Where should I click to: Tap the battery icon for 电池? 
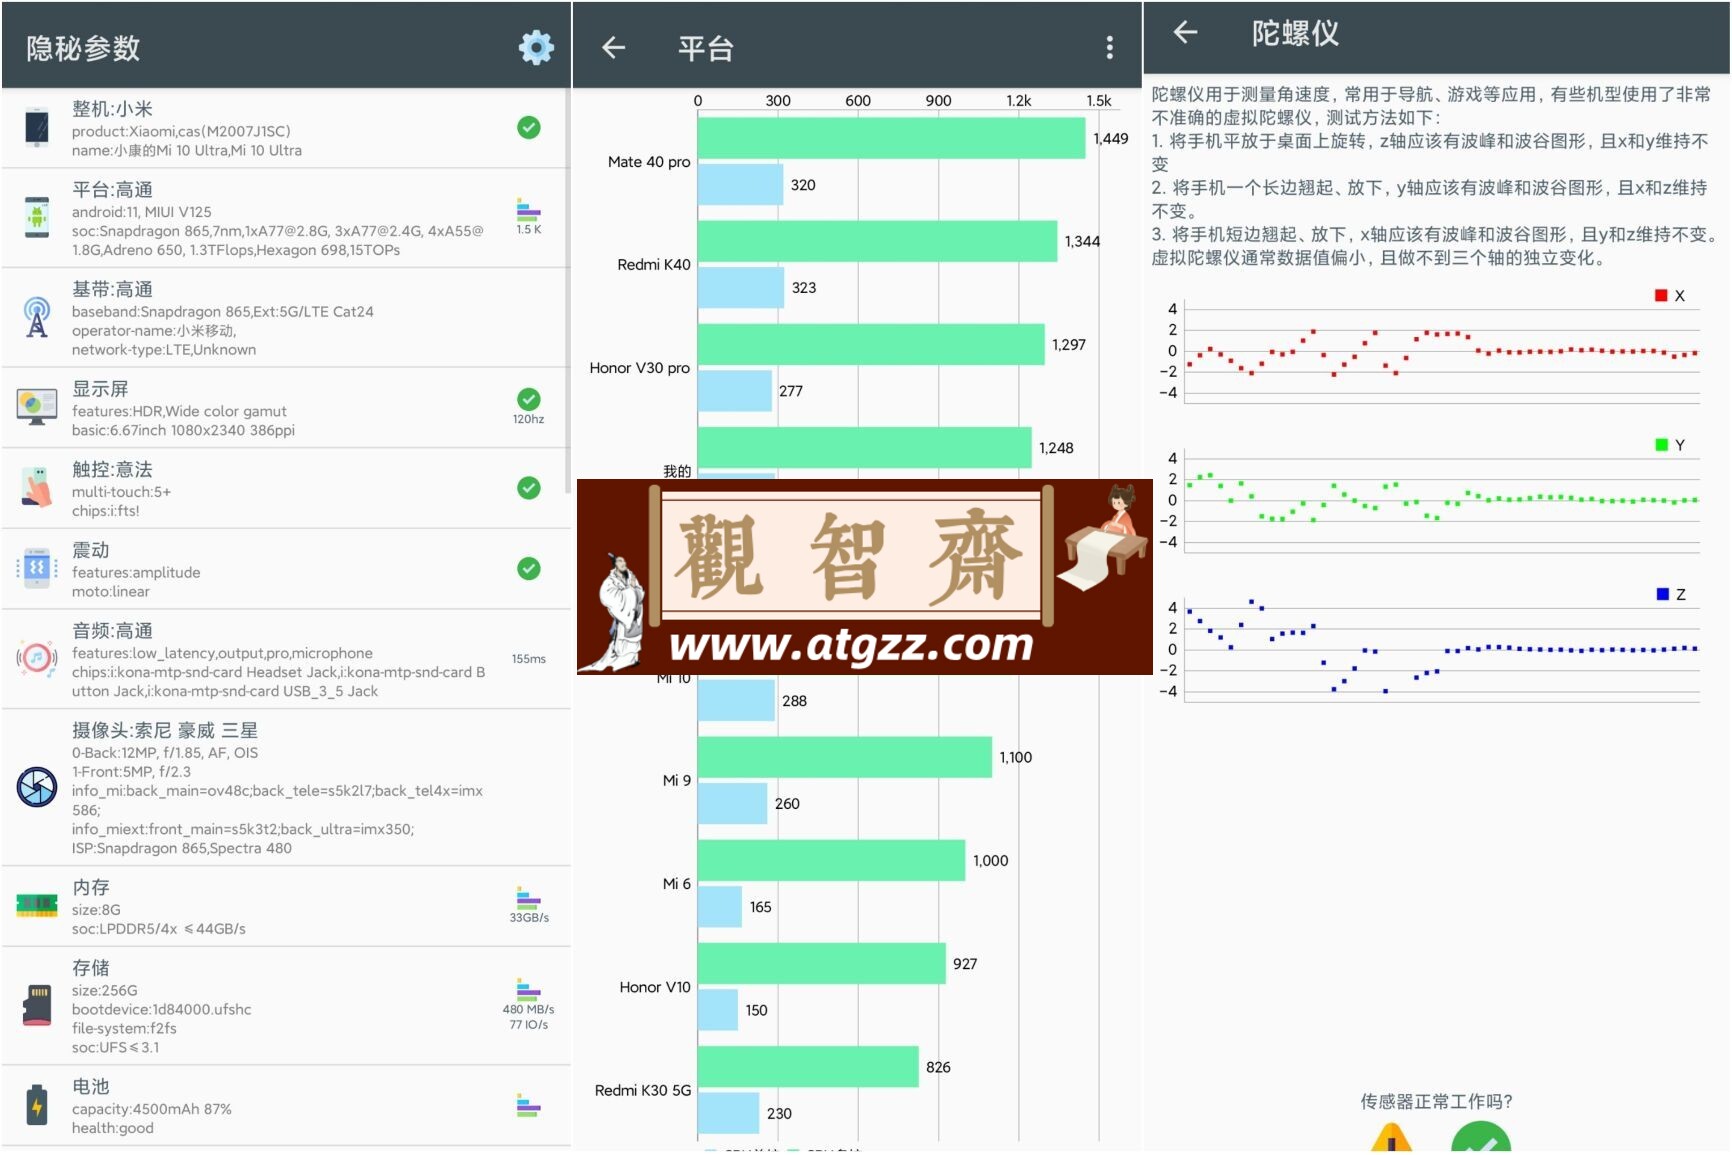click(37, 1105)
